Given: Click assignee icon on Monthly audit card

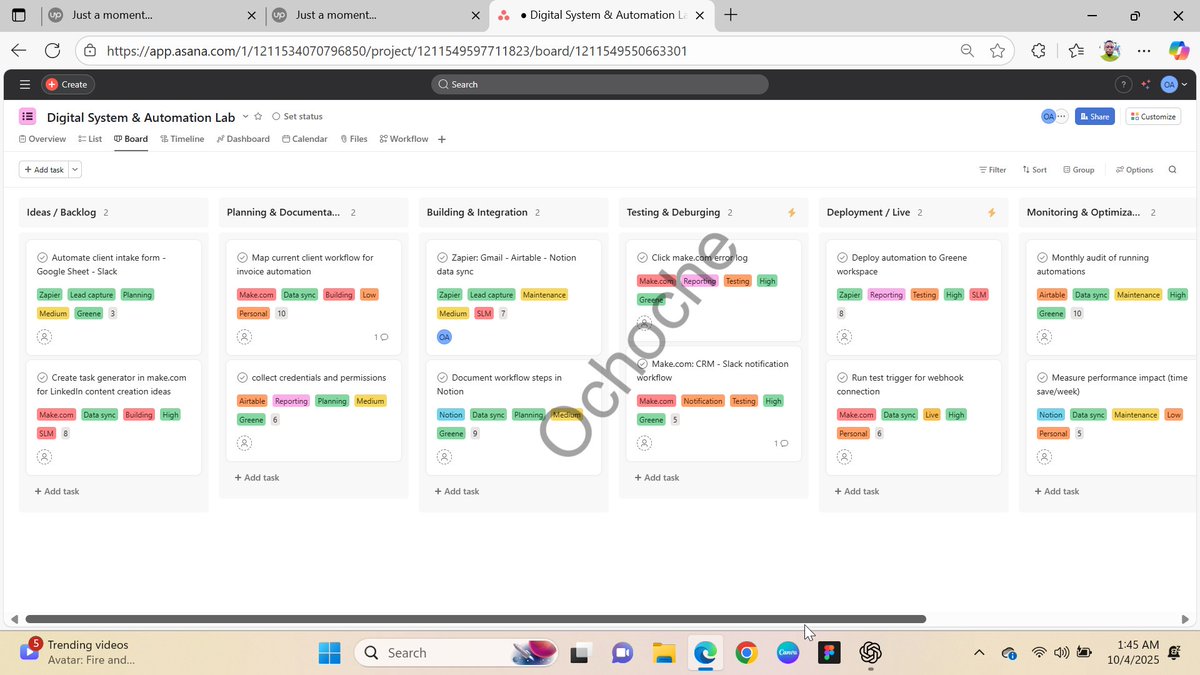Looking at the screenshot, I should click(x=1044, y=337).
